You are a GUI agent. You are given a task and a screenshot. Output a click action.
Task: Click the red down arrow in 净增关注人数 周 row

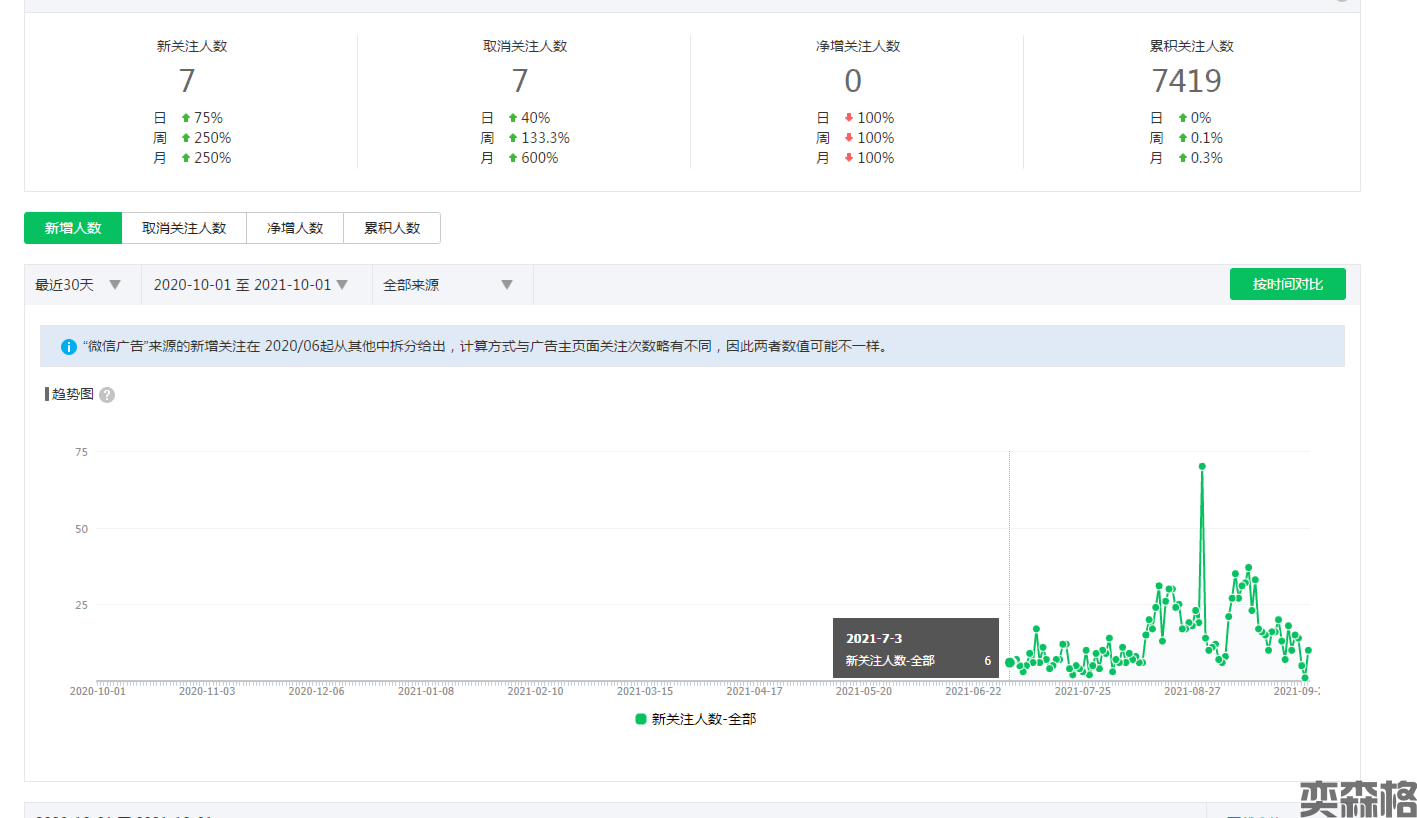tap(849, 138)
